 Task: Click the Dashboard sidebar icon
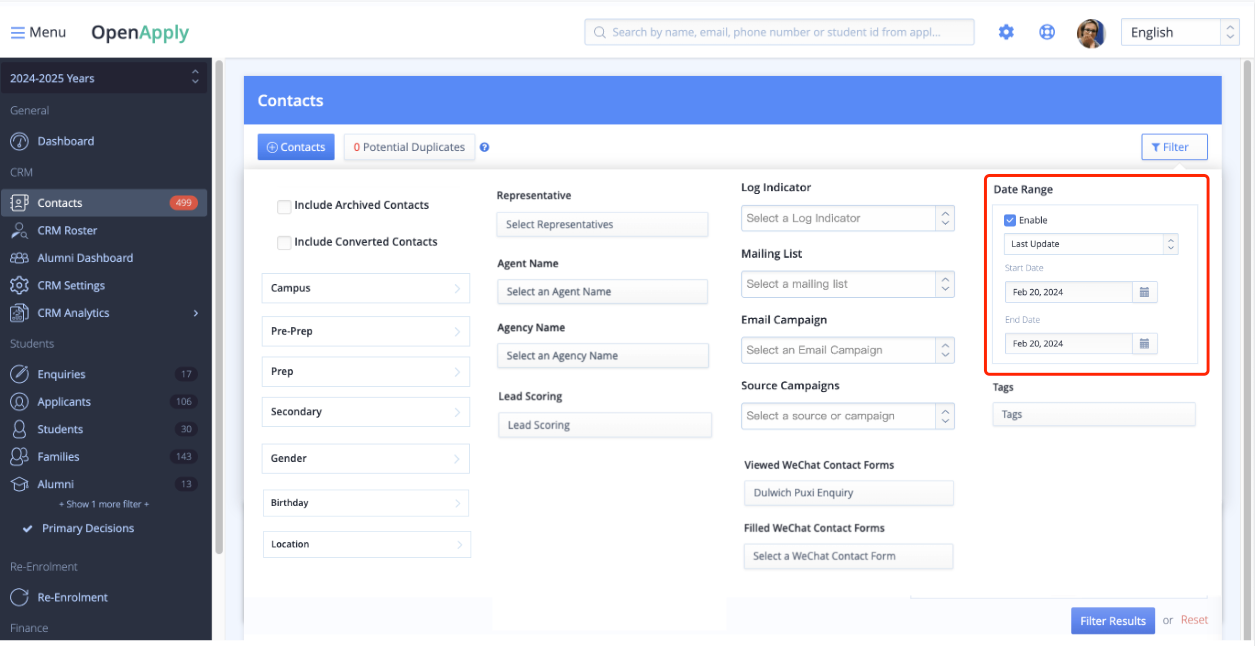[19, 141]
